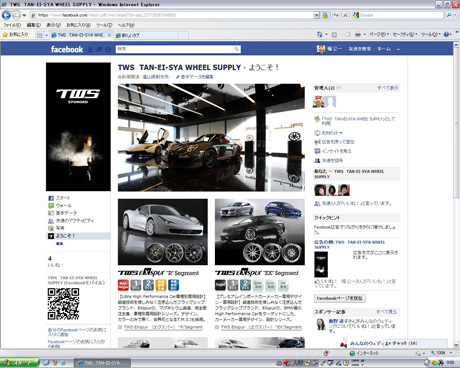Click the facebook logo in the blue header
Screen dimensions: 460x368
[x=67, y=49]
